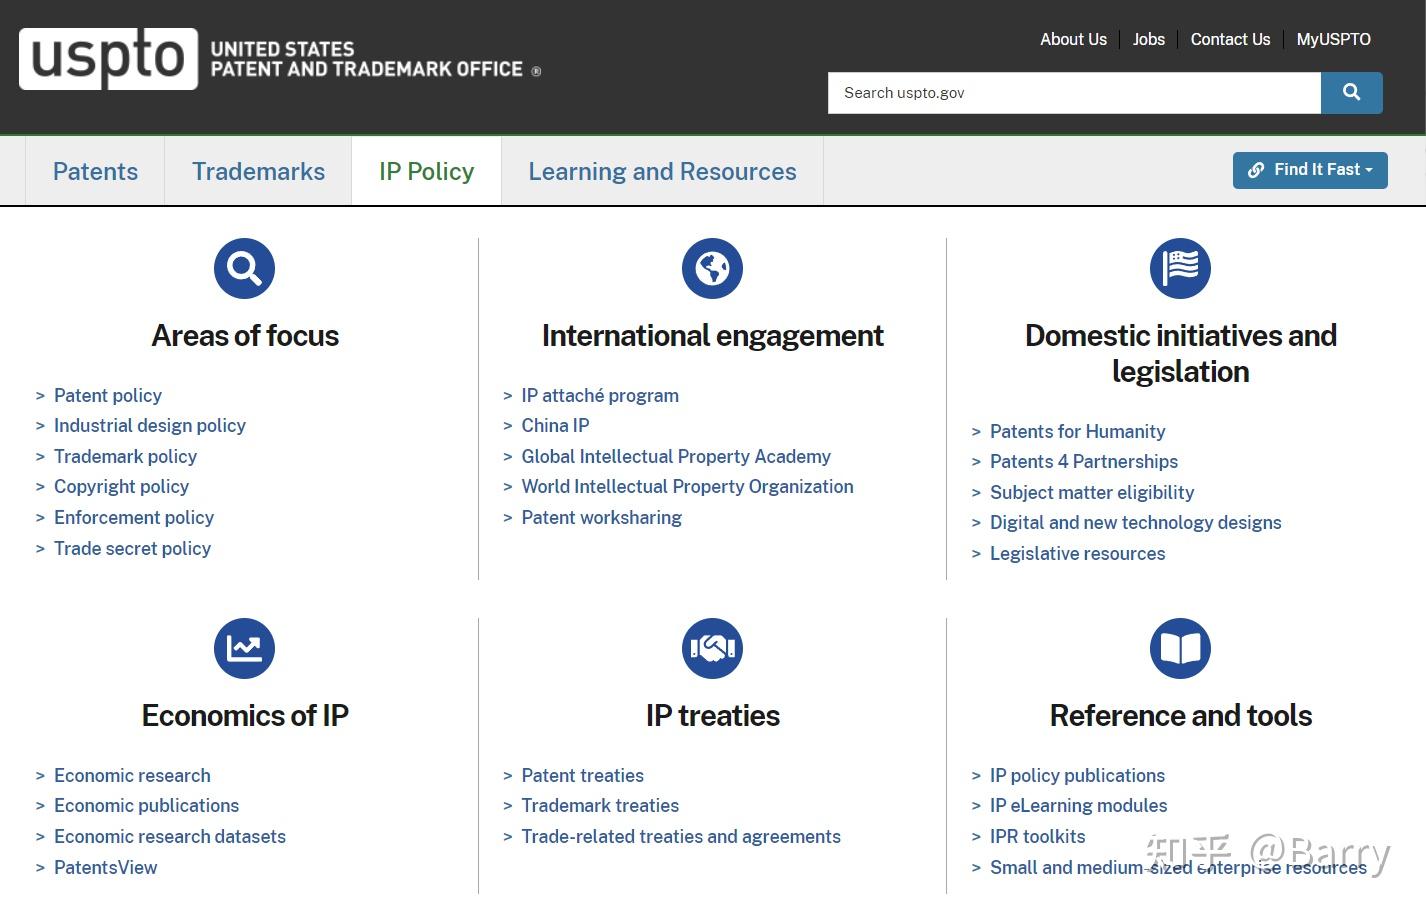Viewport: 1426px width, 917px height.
Task: Click the IP treaties handshake icon
Action: [x=712, y=648]
